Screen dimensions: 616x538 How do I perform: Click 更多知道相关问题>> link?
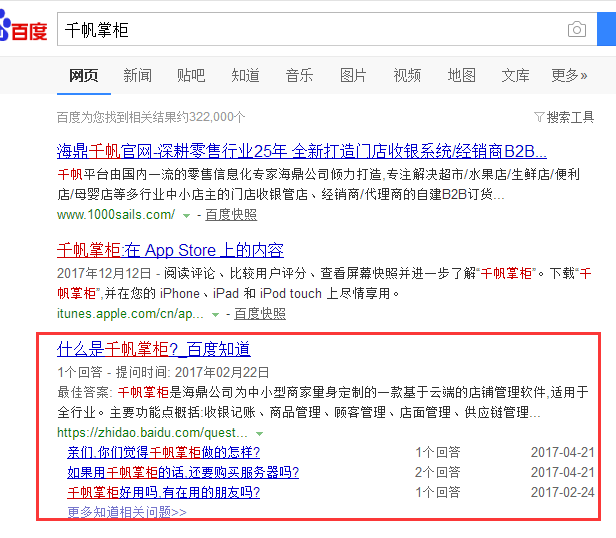[127, 512]
